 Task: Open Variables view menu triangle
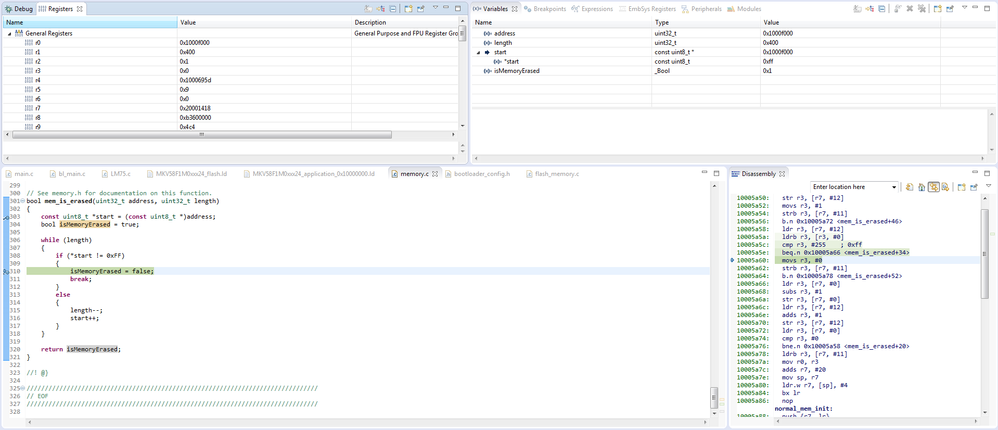coord(964,7)
